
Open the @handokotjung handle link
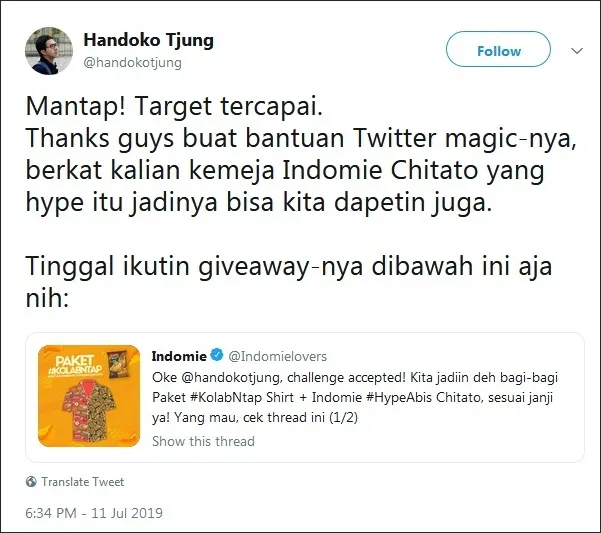[x=132, y=62]
